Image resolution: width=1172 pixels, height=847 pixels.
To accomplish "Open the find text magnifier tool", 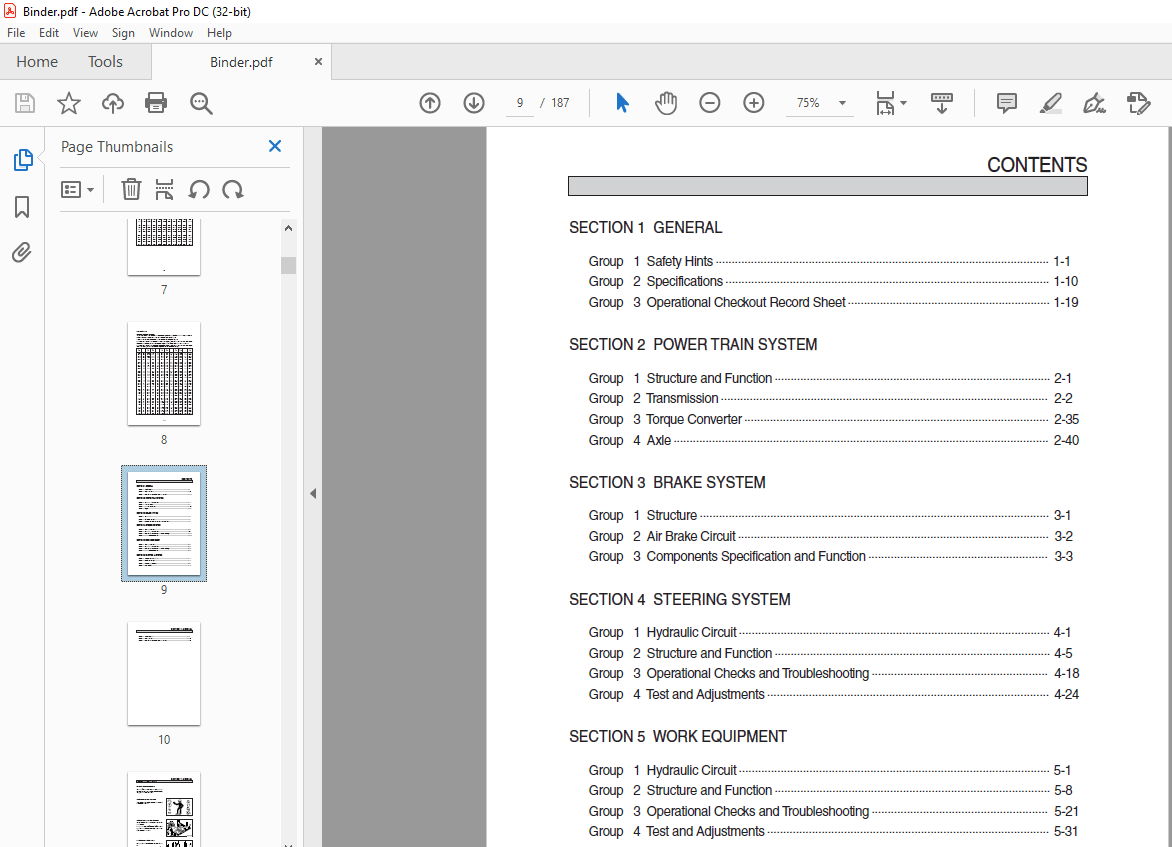I will 201,103.
